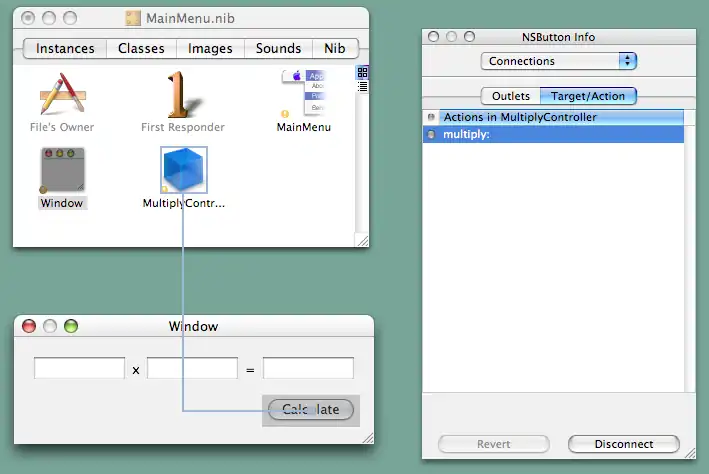Click the MainMenu instance icon
The image size is (709, 474).
[304, 94]
